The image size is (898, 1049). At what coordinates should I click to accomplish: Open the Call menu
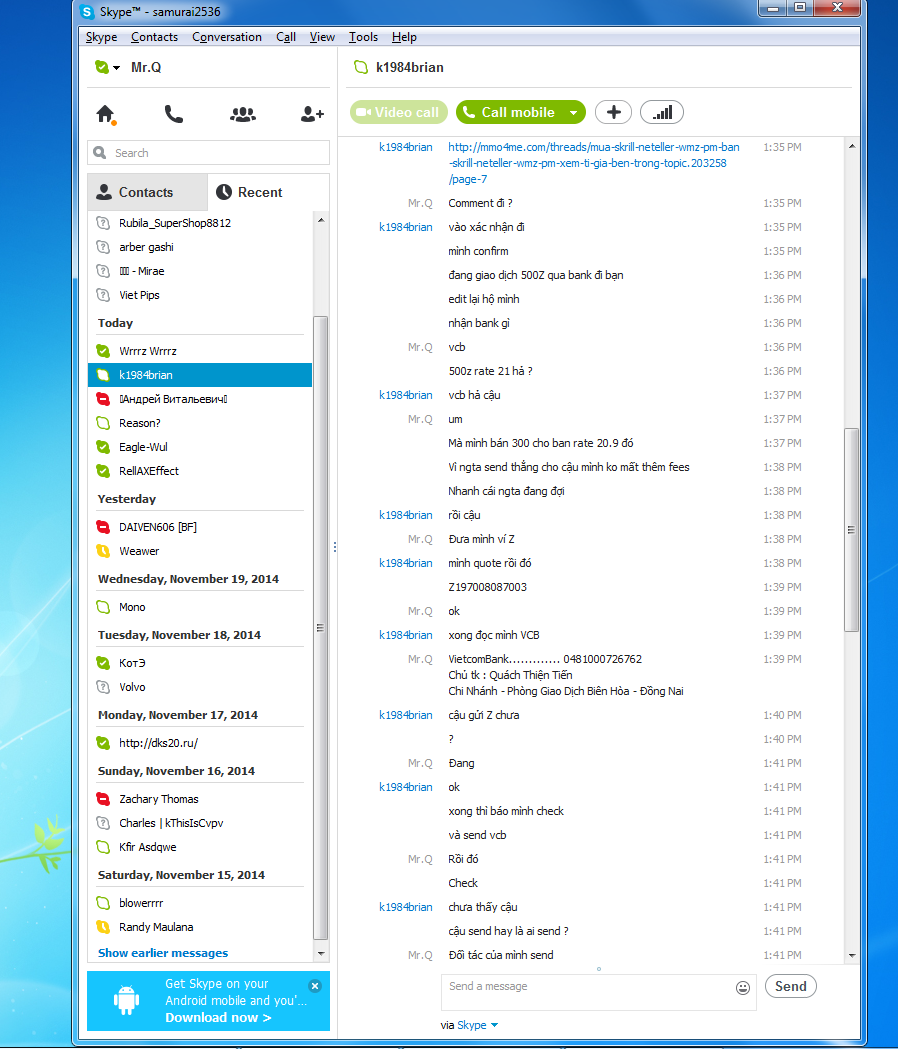coord(286,37)
